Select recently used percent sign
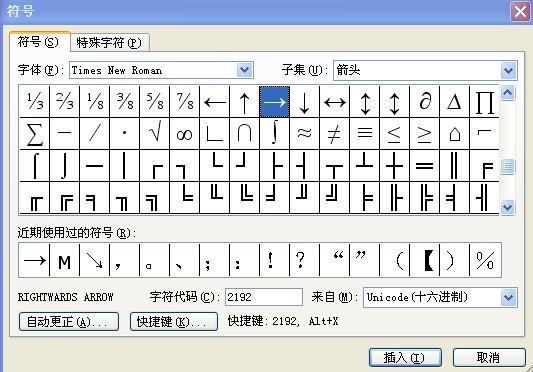 (485, 260)
